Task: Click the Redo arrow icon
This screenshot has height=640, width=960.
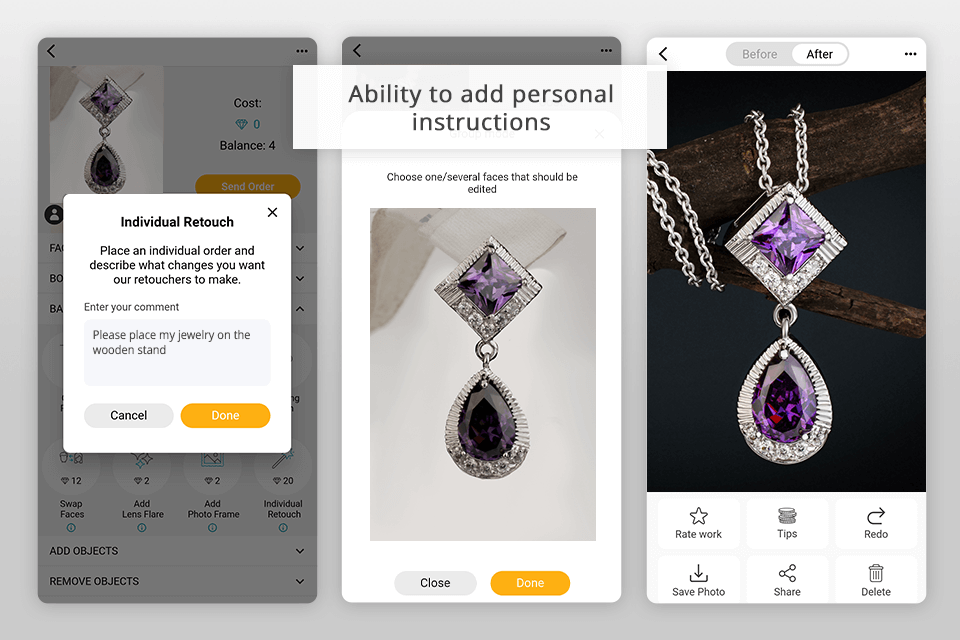Action: coord(876,516)
